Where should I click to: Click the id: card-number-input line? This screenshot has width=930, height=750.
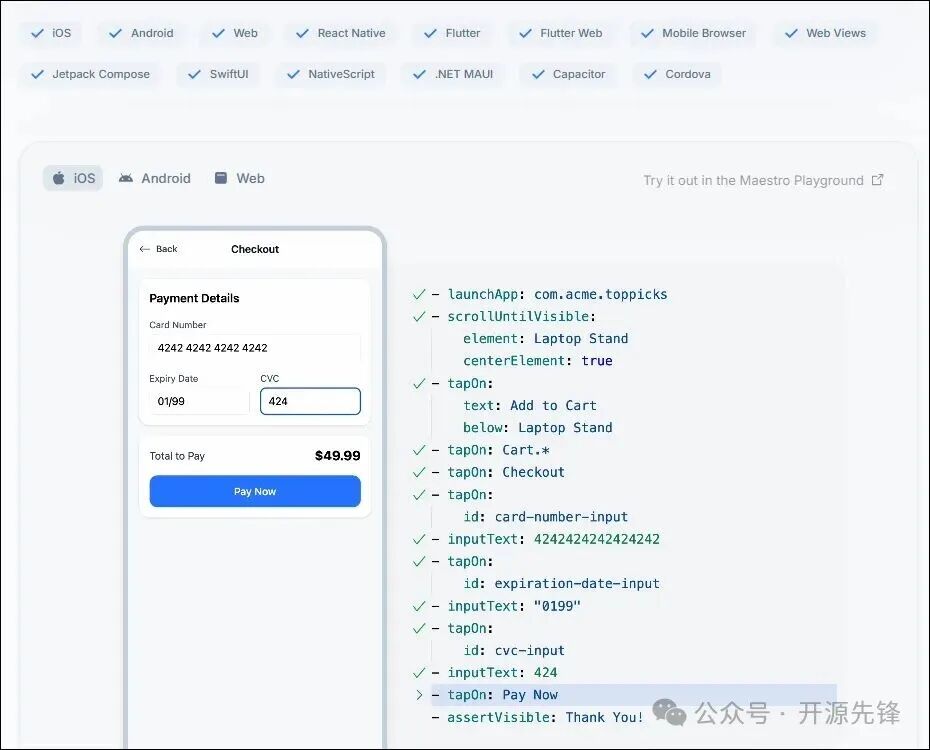[x=546, y=517]
